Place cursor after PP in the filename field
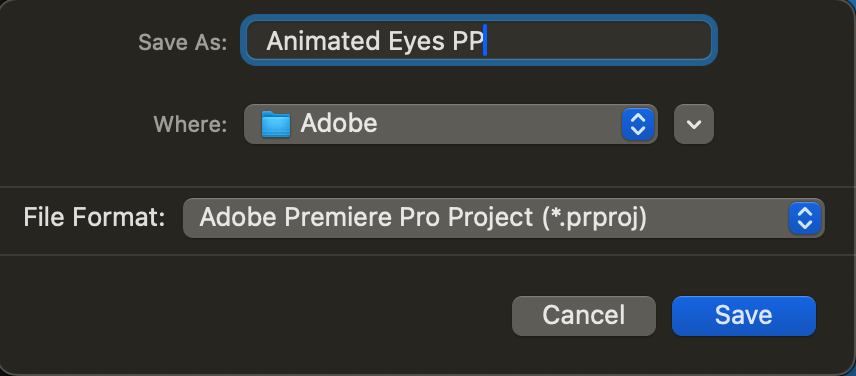856x376 pixels. (x=485, y=41)
